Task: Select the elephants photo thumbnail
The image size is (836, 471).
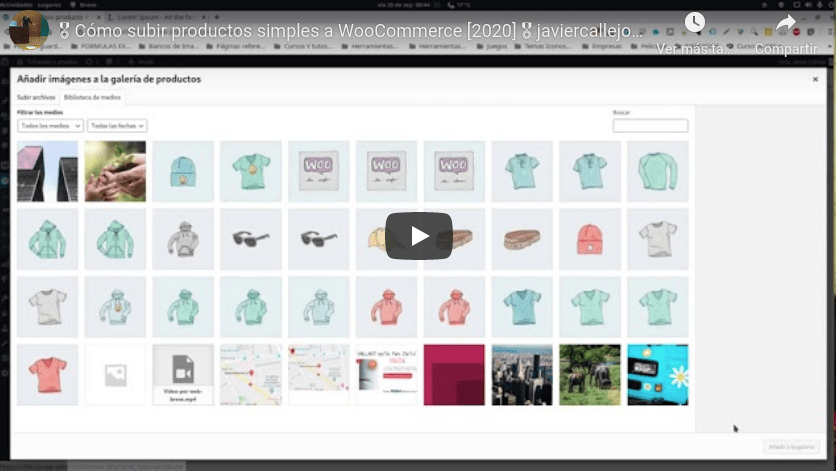Action: 590,374
